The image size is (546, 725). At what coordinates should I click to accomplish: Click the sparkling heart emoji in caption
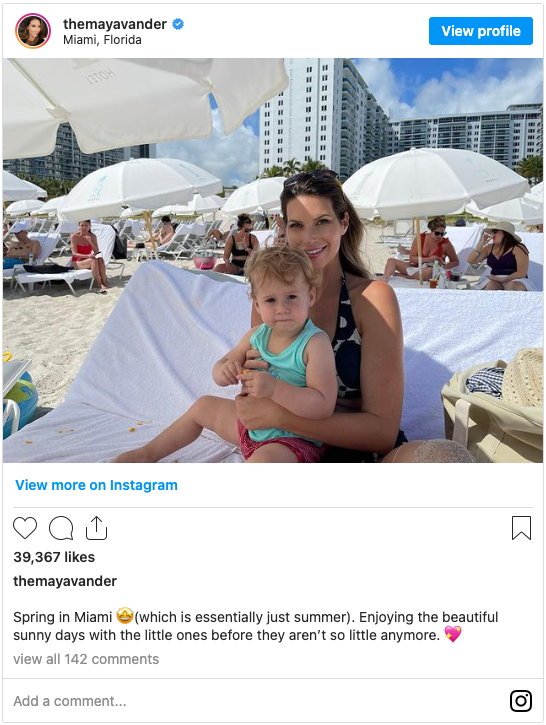453,634
